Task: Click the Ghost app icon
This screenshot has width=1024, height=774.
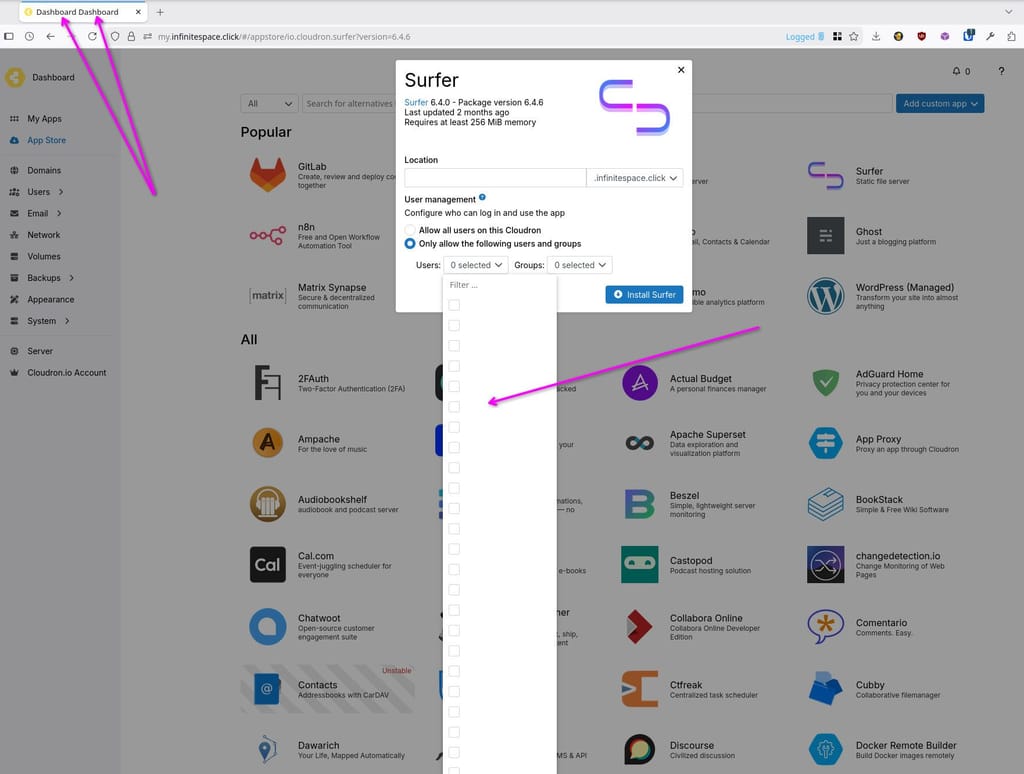Action: pos(825,236)
